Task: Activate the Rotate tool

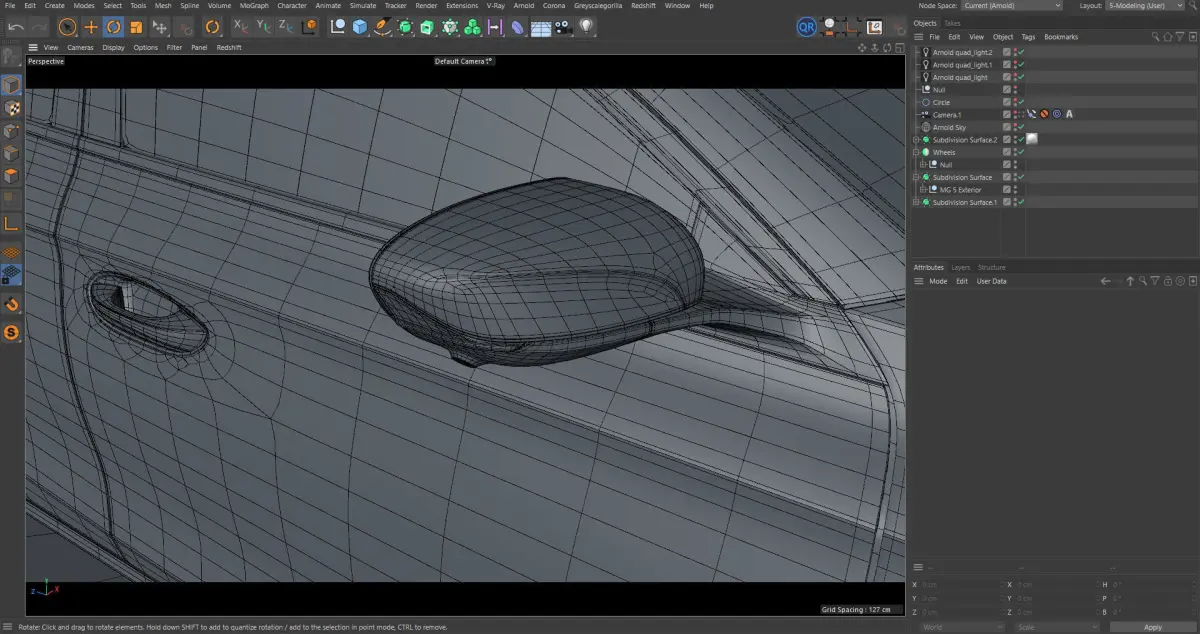Action: [x=114, y=27]
